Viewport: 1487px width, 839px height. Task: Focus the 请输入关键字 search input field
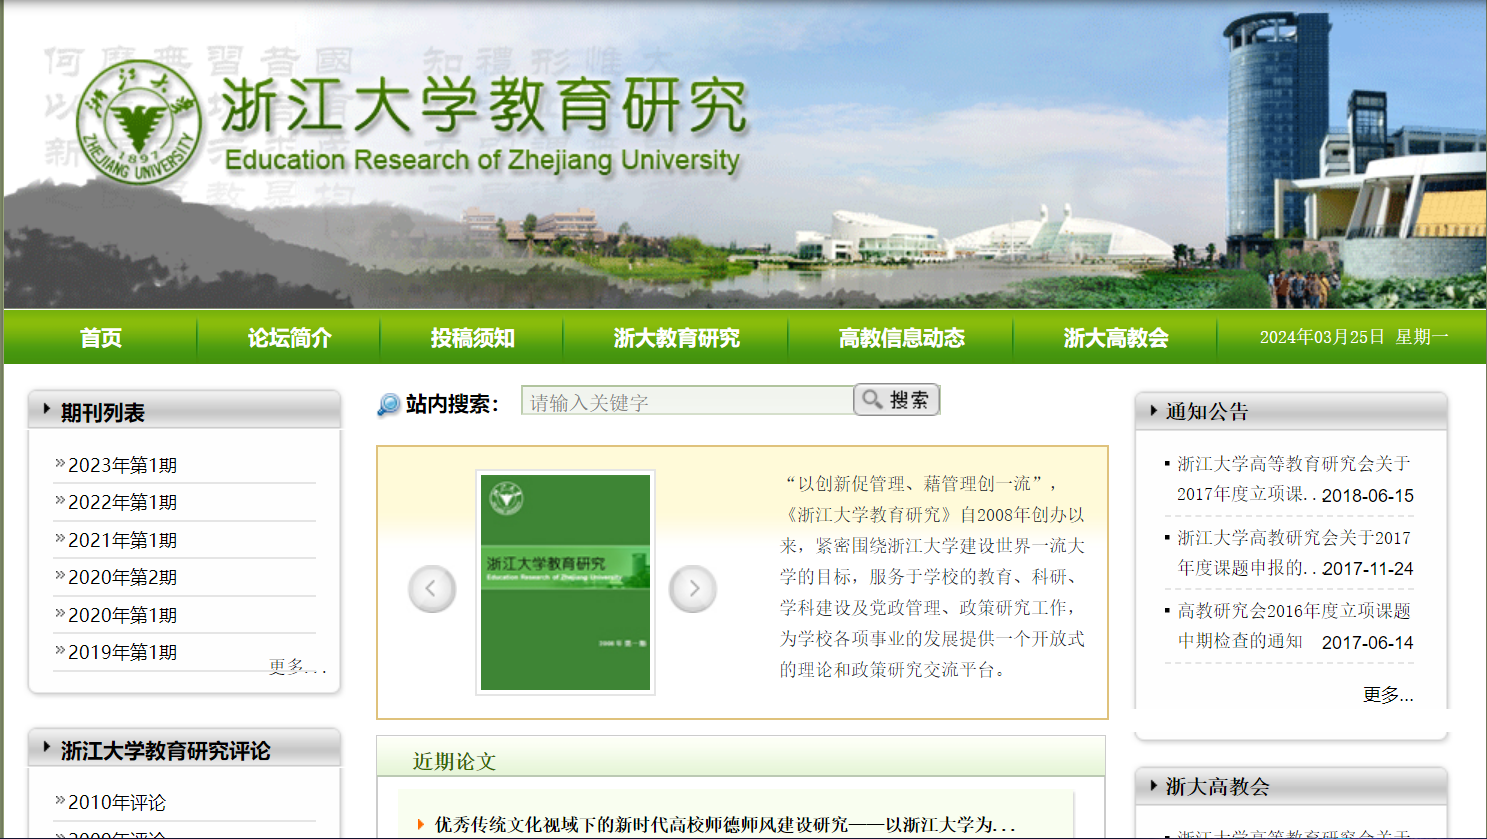(687, 401)
